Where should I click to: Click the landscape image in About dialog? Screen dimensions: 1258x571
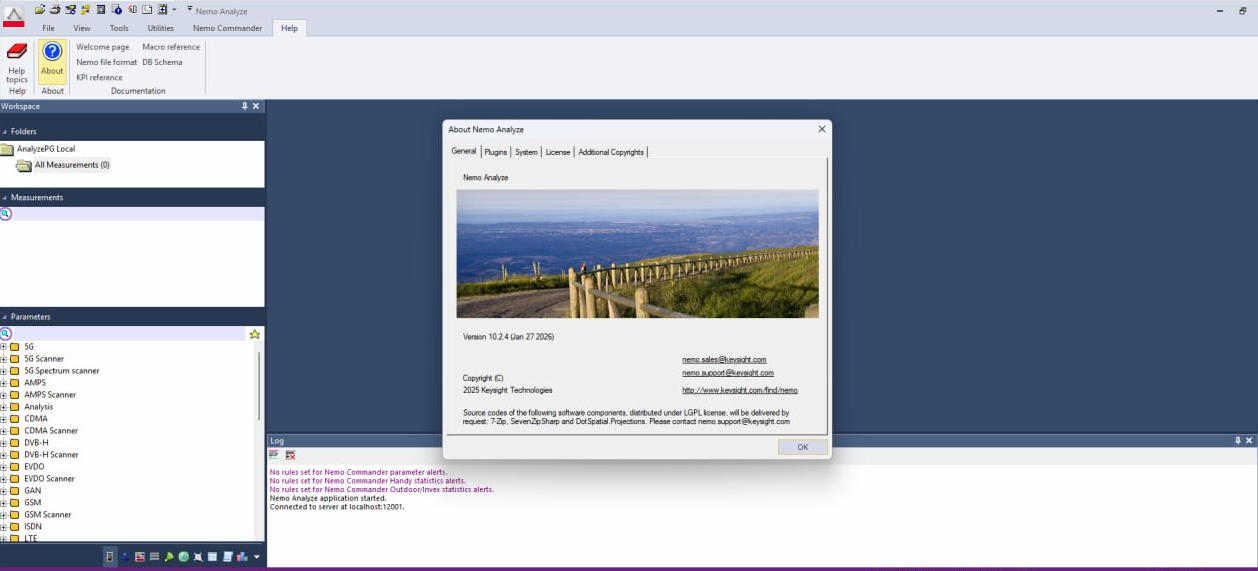(x=637, y=254)
